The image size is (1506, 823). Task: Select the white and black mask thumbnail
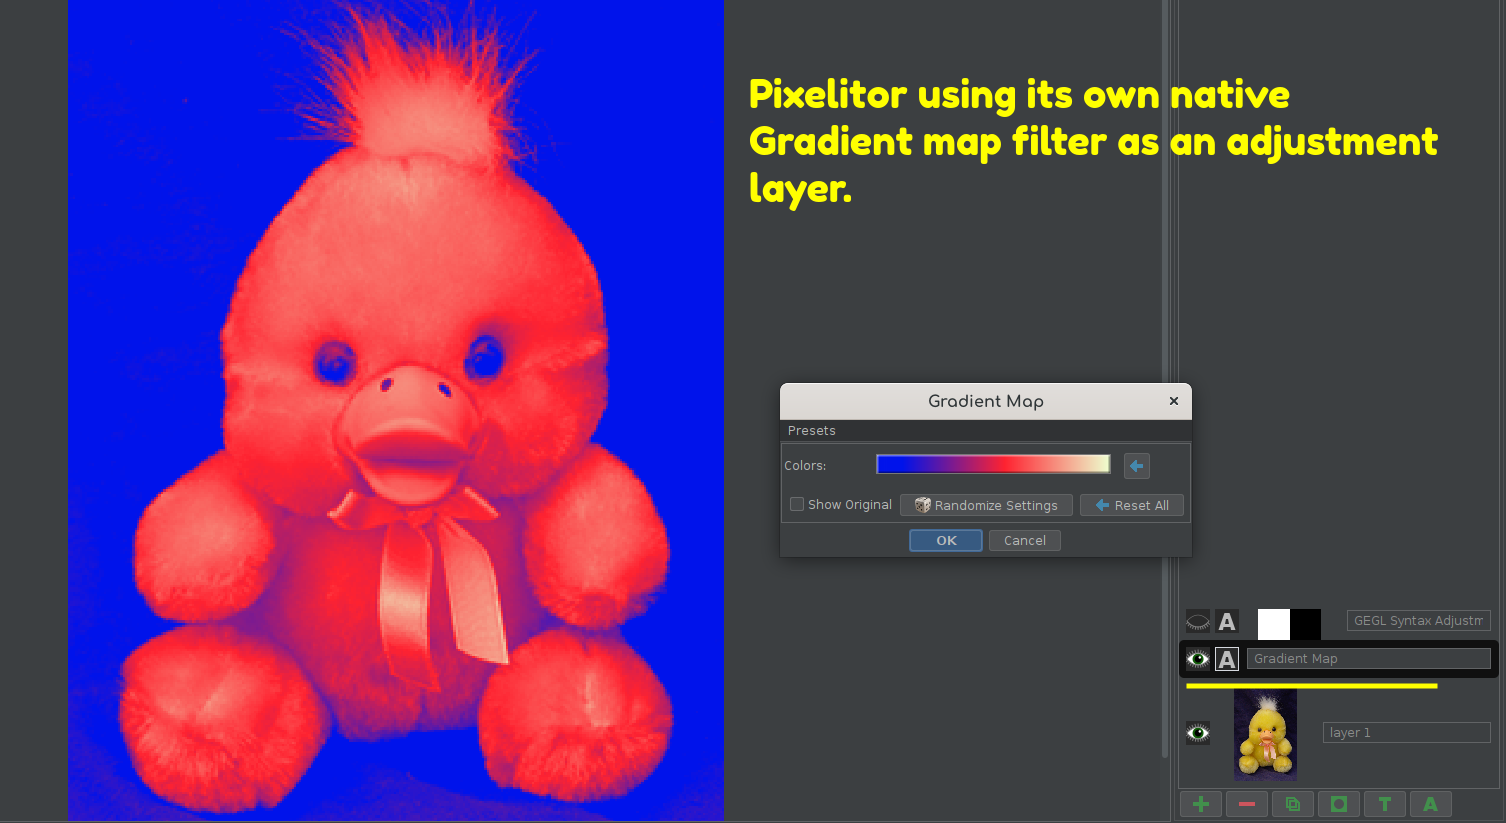click(x=1289, y=624)
